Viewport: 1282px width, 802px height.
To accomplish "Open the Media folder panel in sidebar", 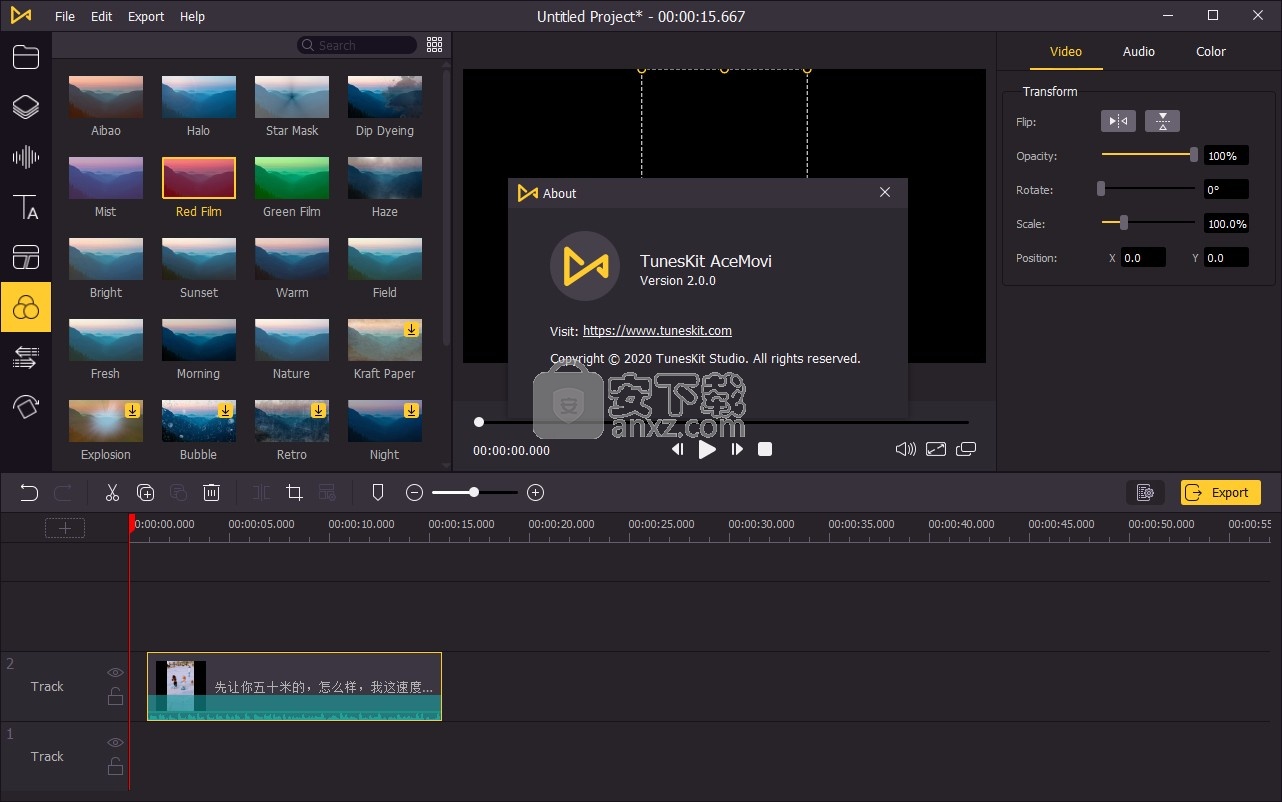I will click(x=26, y=57).
